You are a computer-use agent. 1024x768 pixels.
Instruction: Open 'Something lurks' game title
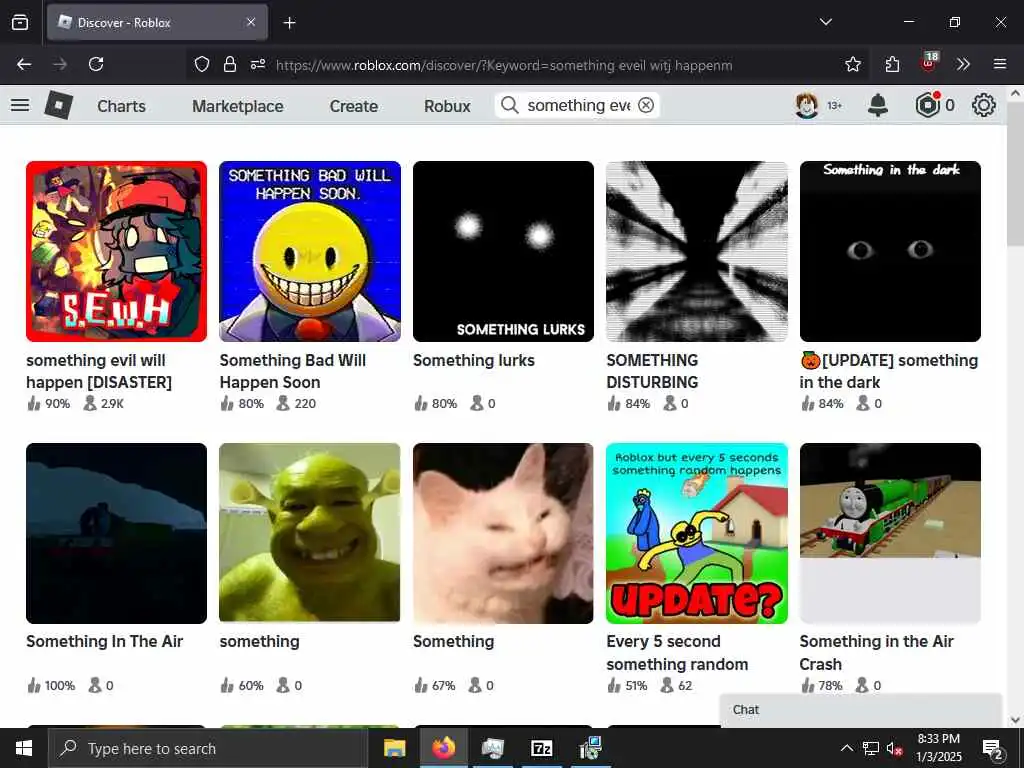473,360
